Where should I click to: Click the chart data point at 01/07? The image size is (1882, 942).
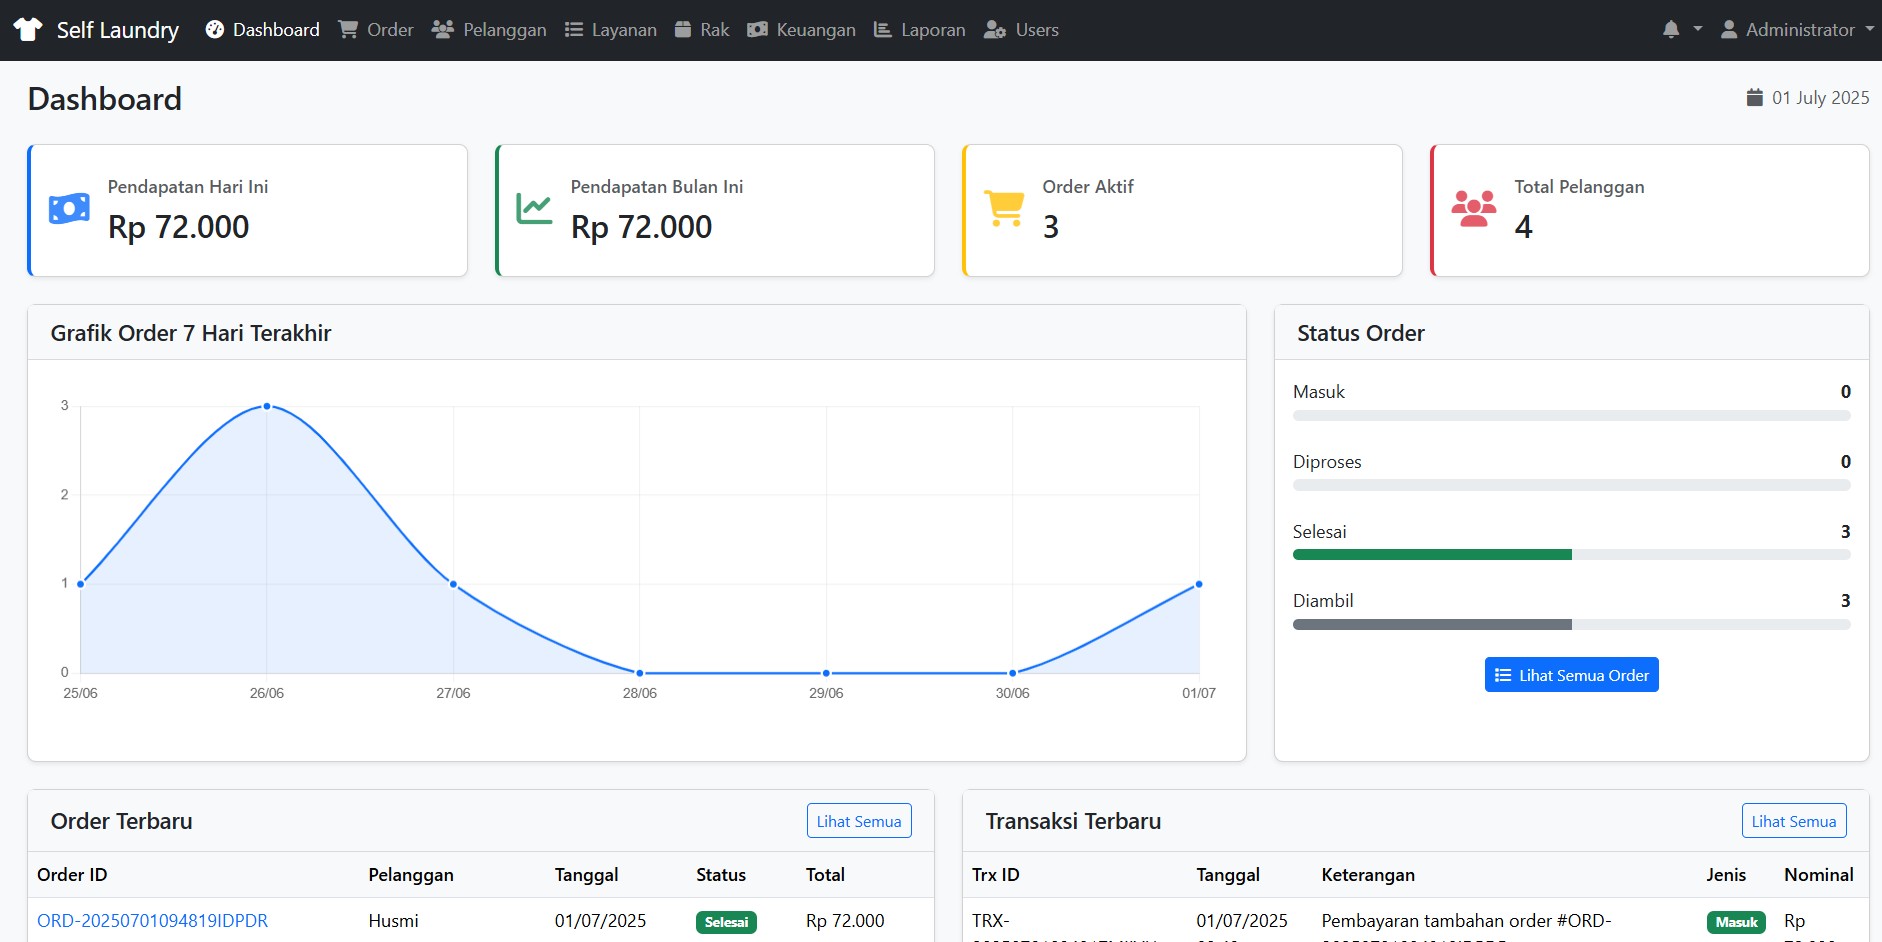[1199, 584]
